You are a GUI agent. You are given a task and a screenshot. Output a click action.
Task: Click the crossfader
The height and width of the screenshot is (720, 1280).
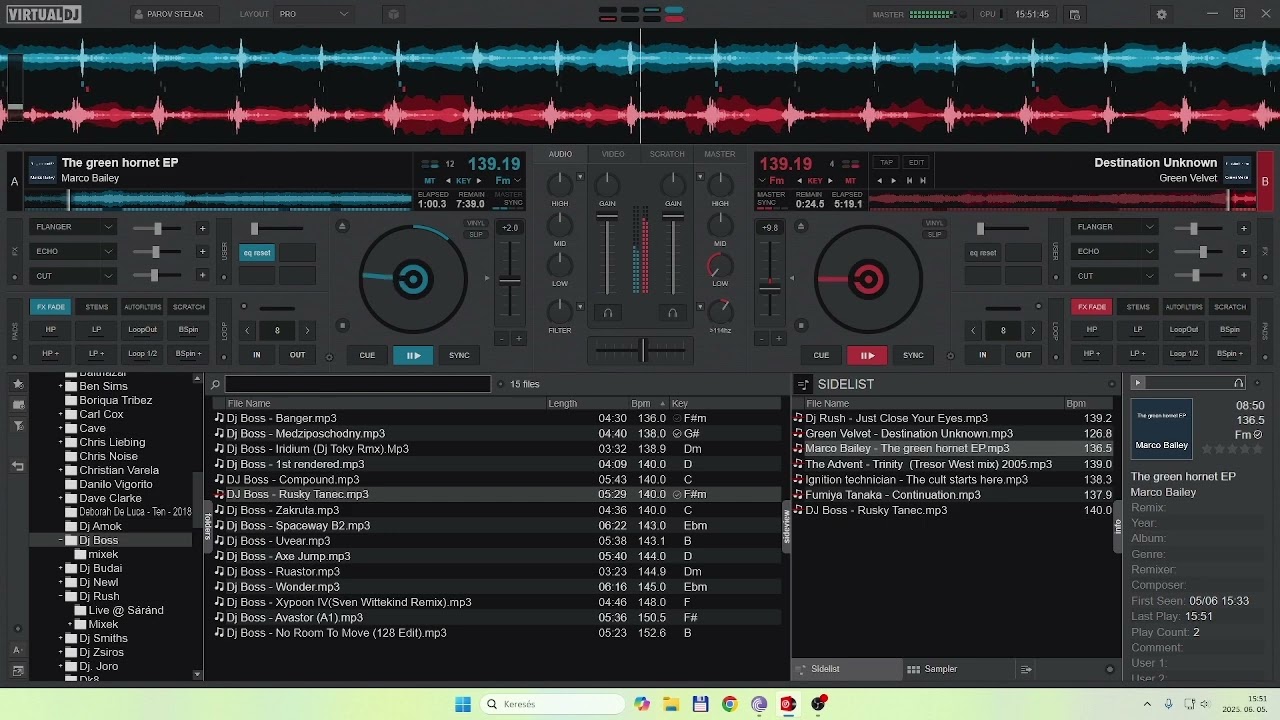(x=640, y=349)
